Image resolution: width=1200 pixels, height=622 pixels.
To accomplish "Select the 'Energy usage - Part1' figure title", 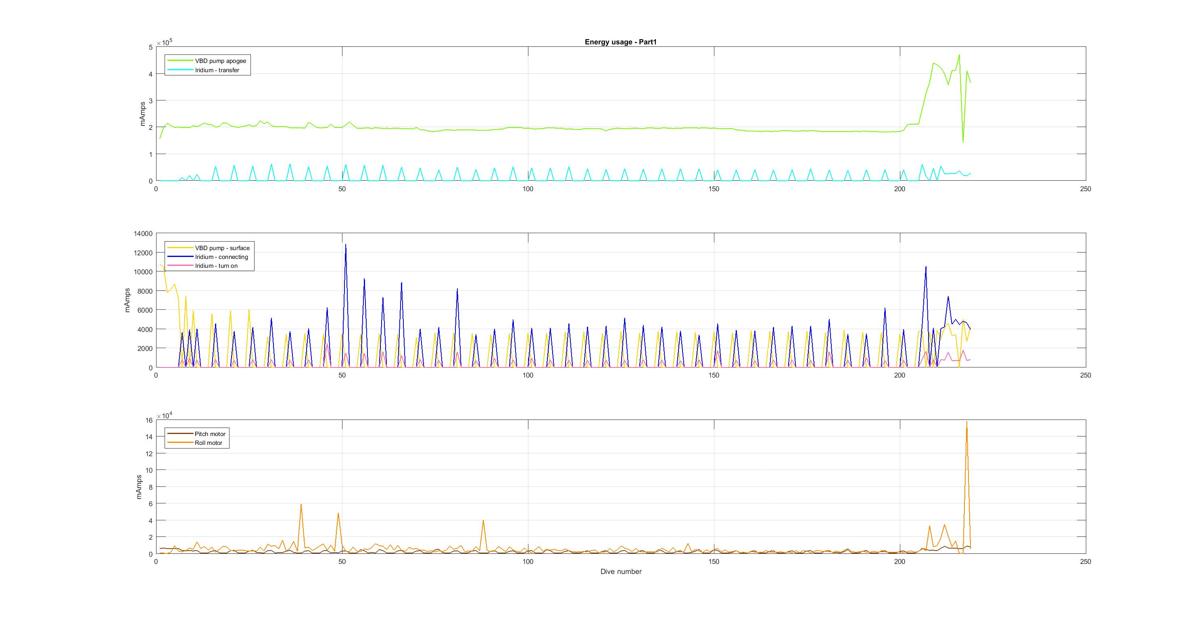I will tap(620, 42).
